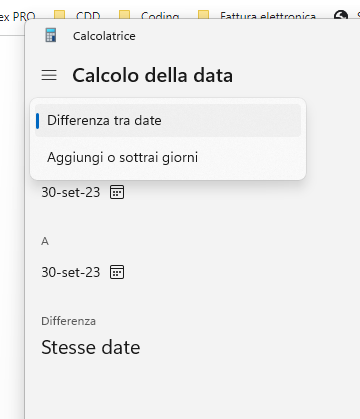Click the Calcolo della data heading
Screen dimensions: 360x419
[x=153, y=75]
